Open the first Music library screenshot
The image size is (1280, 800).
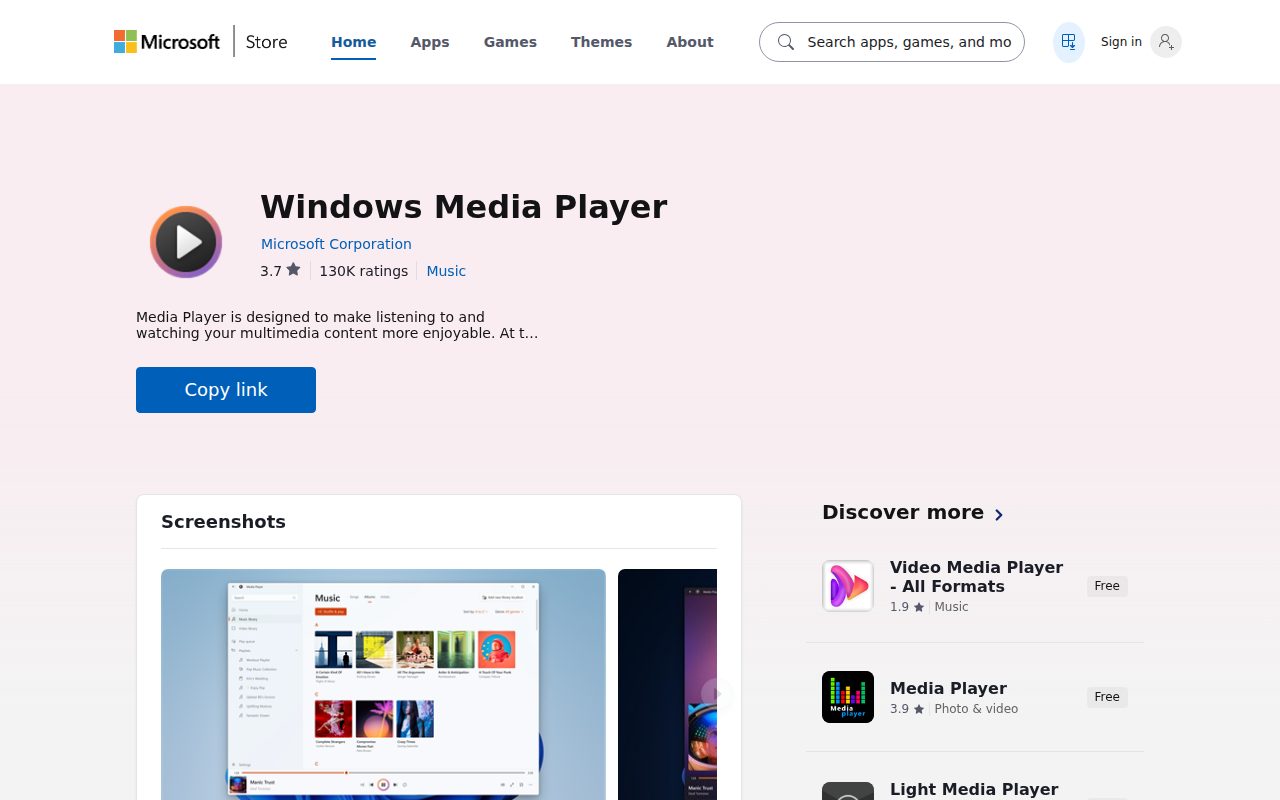pos(383,684)
